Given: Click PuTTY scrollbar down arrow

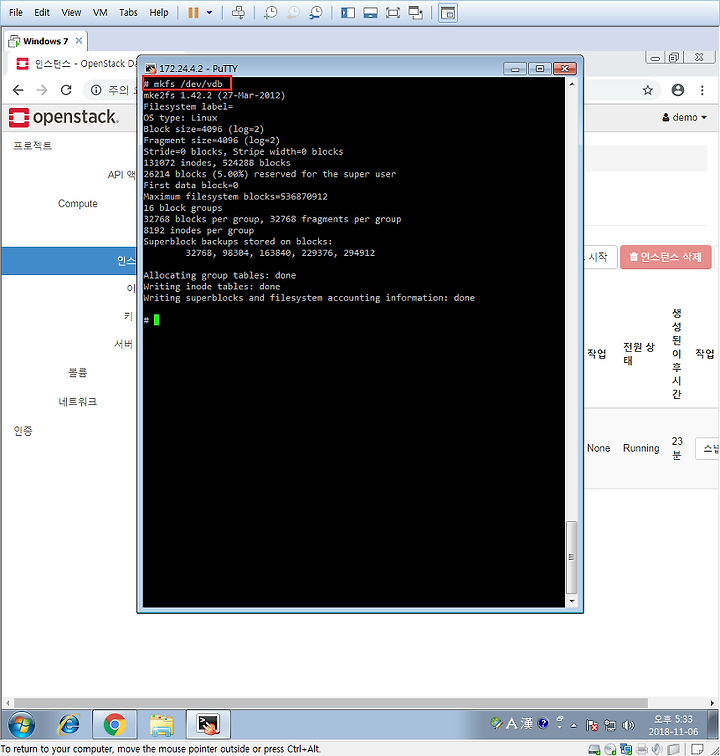Looking at the screenshot, I should [x=571, y=601].
